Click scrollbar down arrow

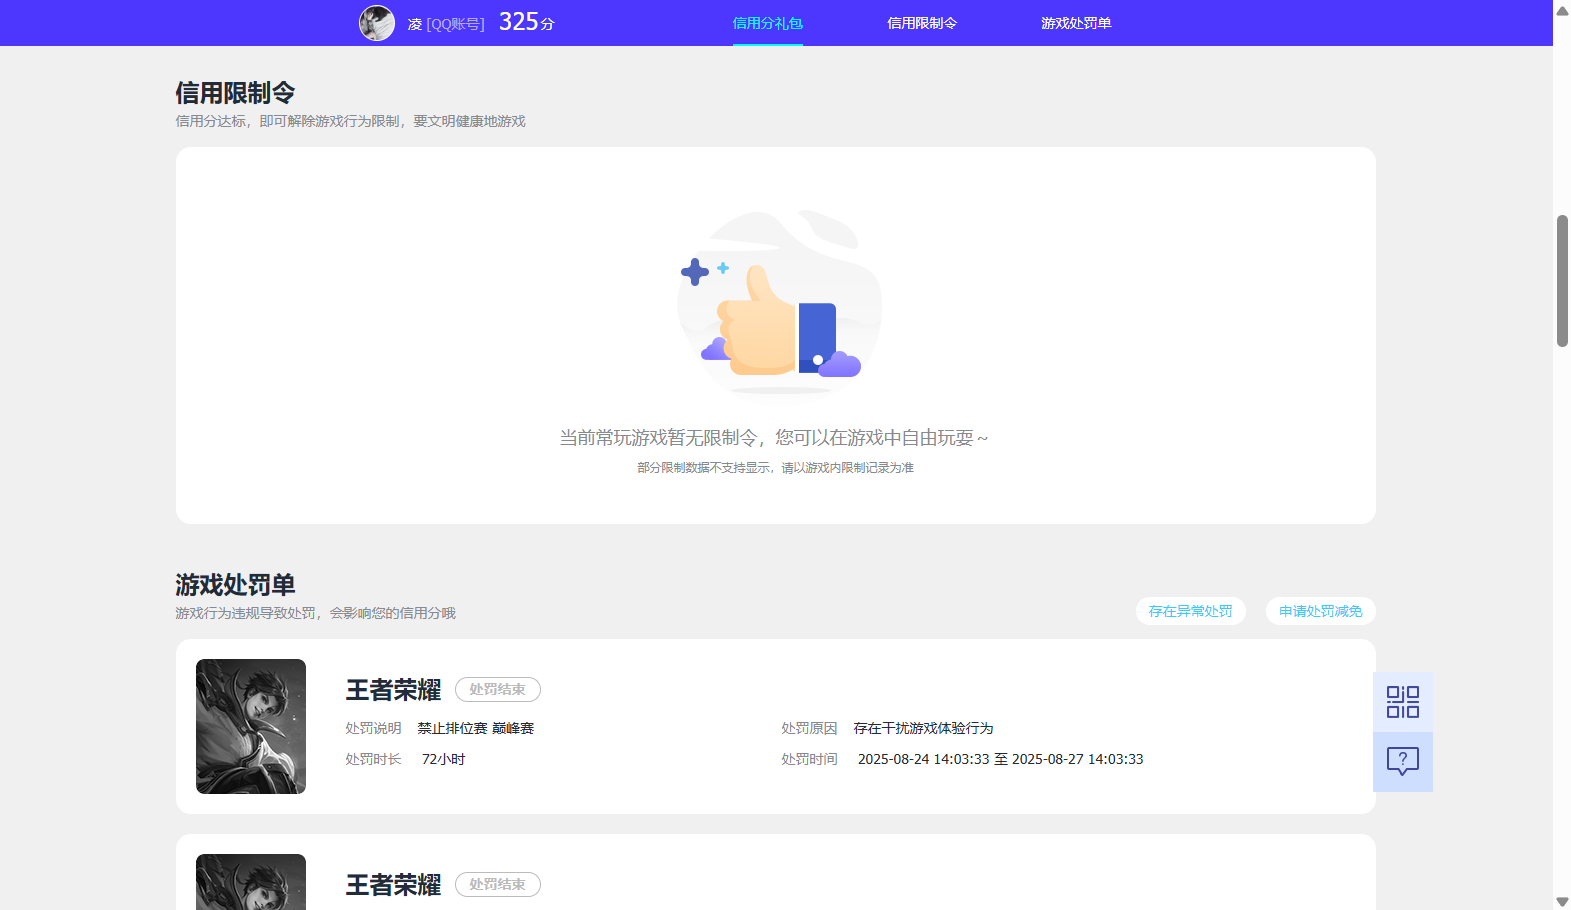pyautogui.click(x=1562, y=901)
